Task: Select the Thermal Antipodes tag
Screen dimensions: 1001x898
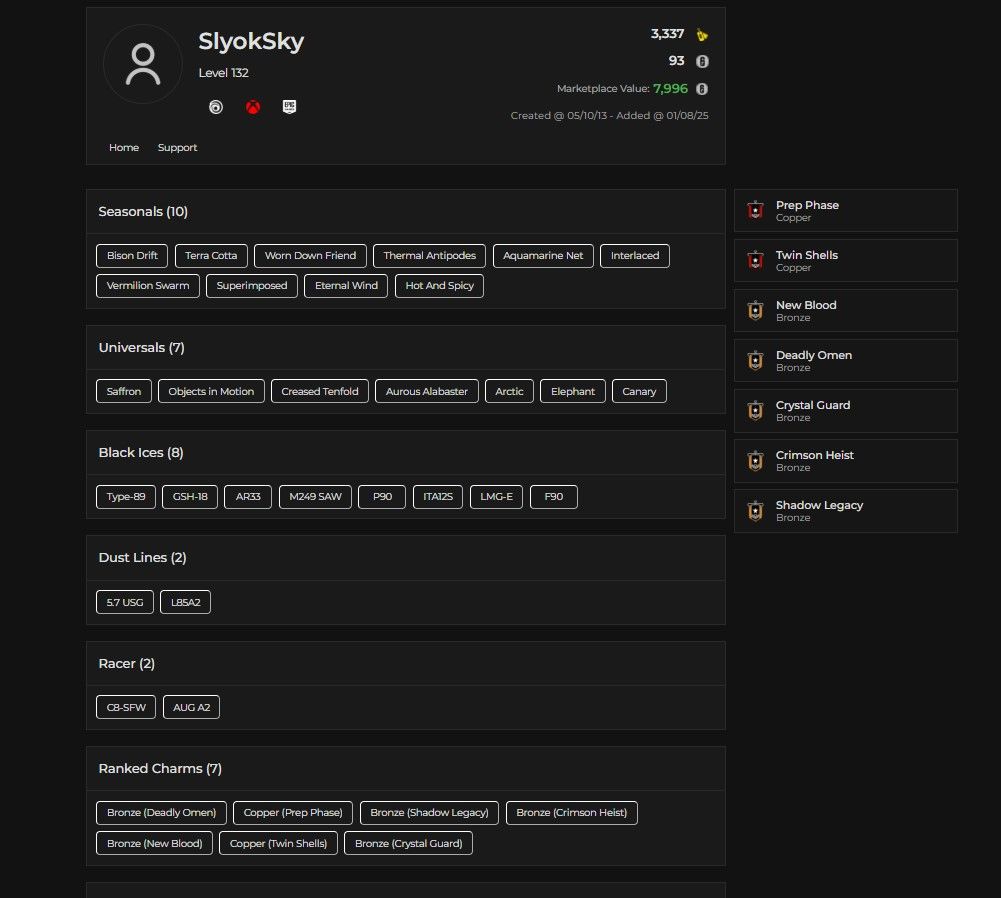Action: coord(430,255)
